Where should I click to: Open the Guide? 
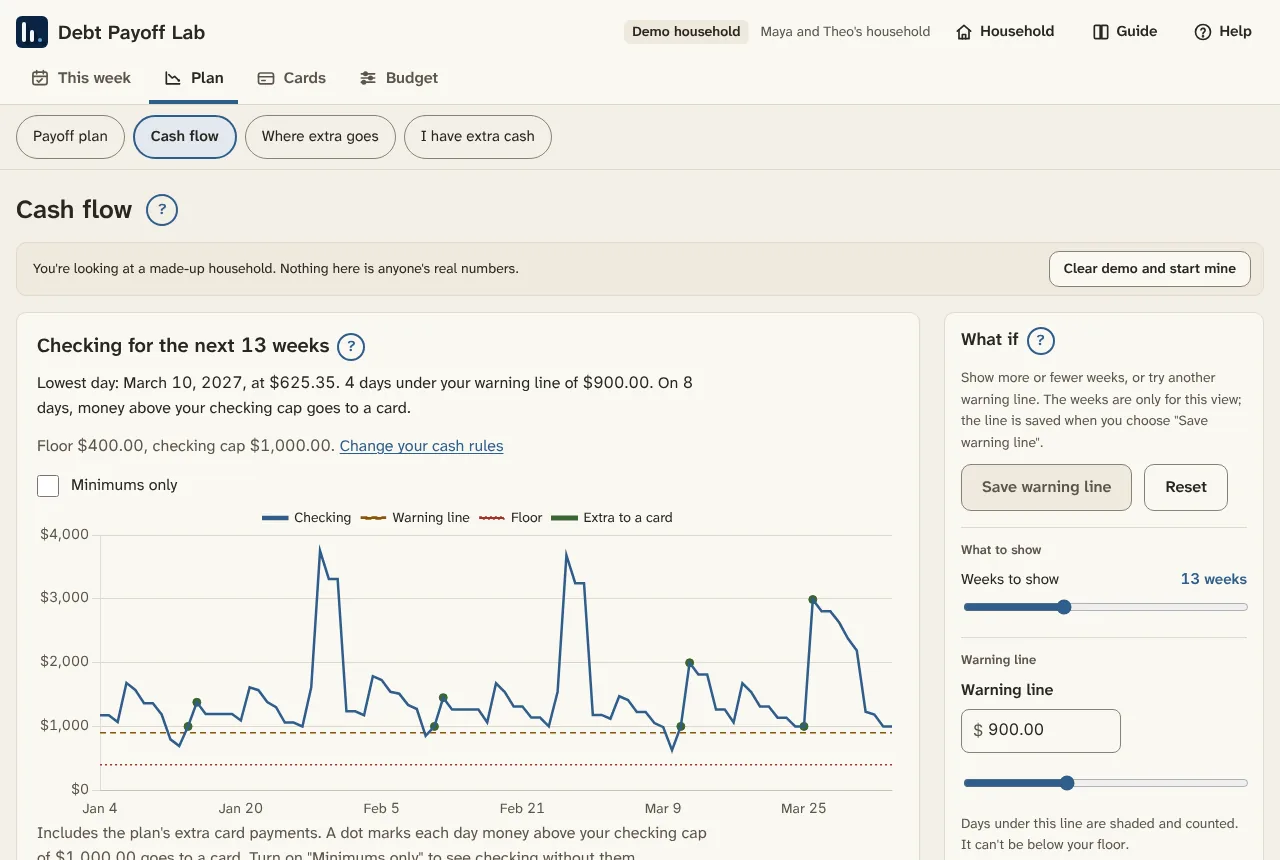(x=1125, y=32)
